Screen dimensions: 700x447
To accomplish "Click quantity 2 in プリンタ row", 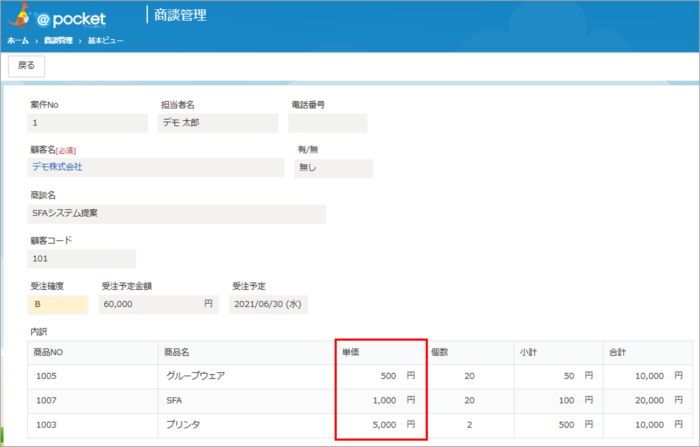I will 471,425.
